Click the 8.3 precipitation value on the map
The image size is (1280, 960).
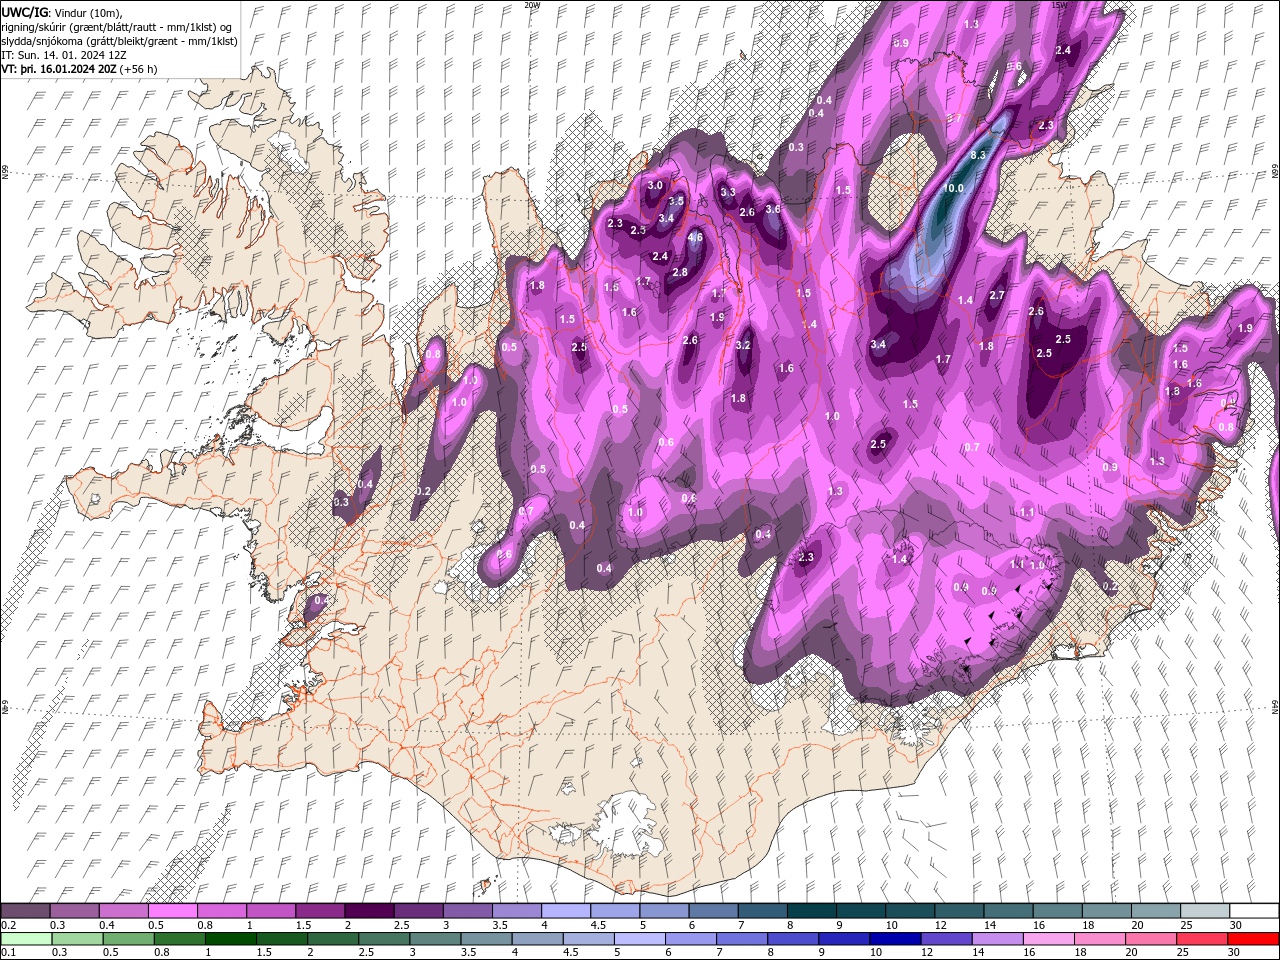[978, 155]
